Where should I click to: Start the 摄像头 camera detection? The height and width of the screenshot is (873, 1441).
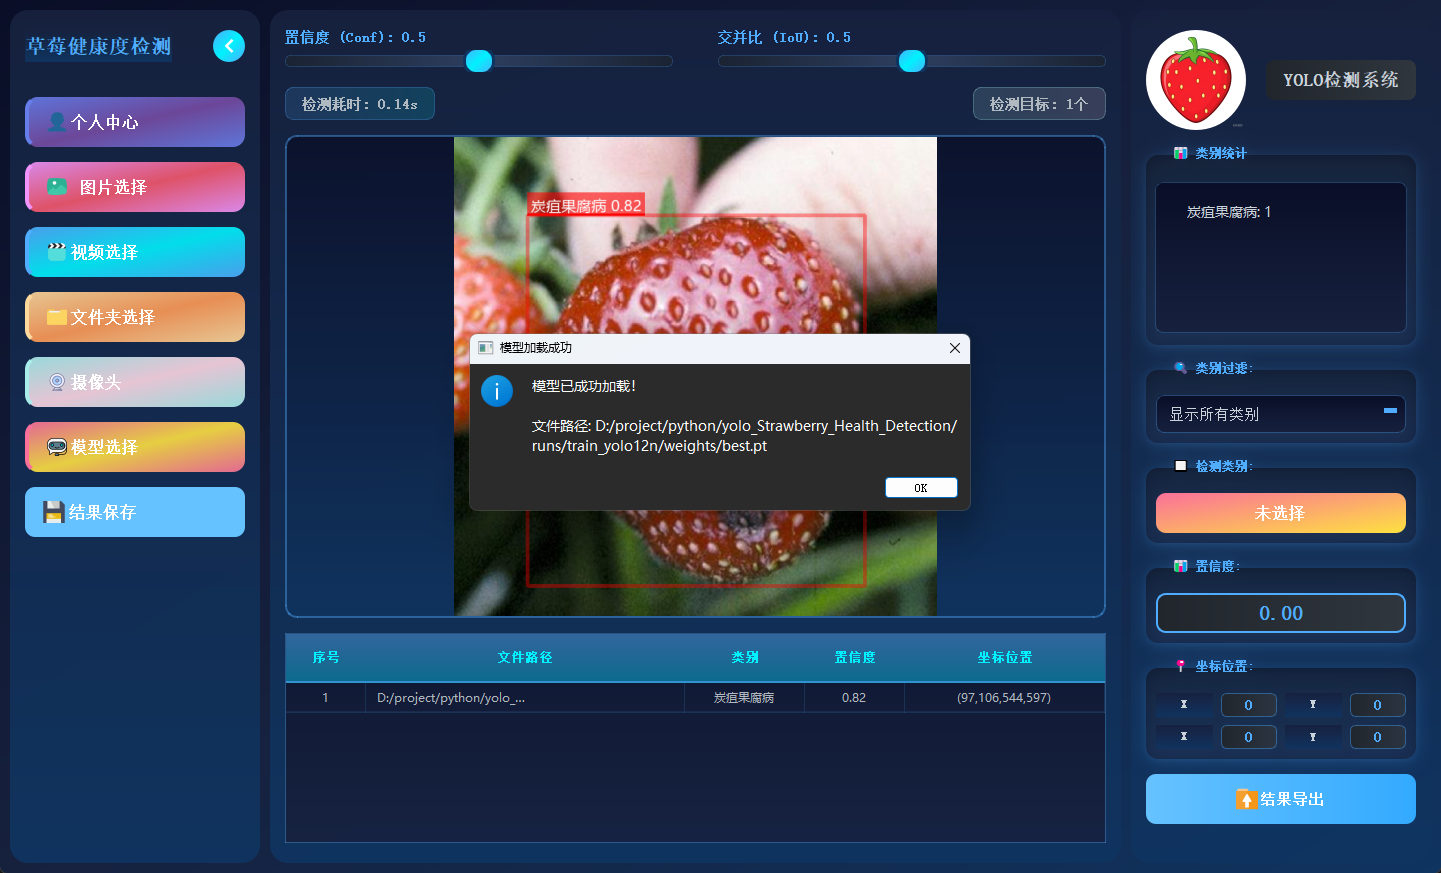(135, 382)
